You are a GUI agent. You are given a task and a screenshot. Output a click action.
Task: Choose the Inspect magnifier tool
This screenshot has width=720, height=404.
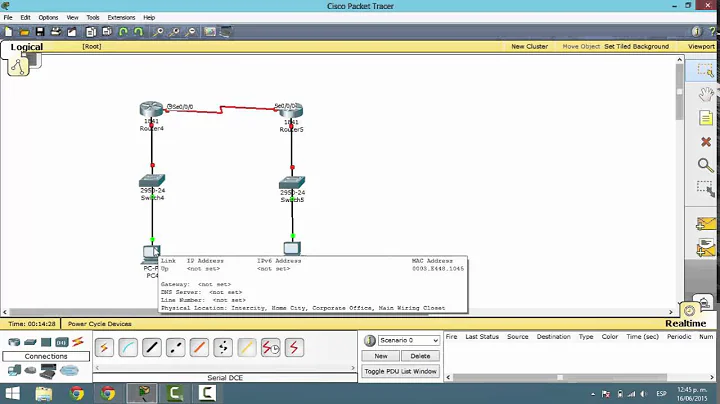point(705,165)
